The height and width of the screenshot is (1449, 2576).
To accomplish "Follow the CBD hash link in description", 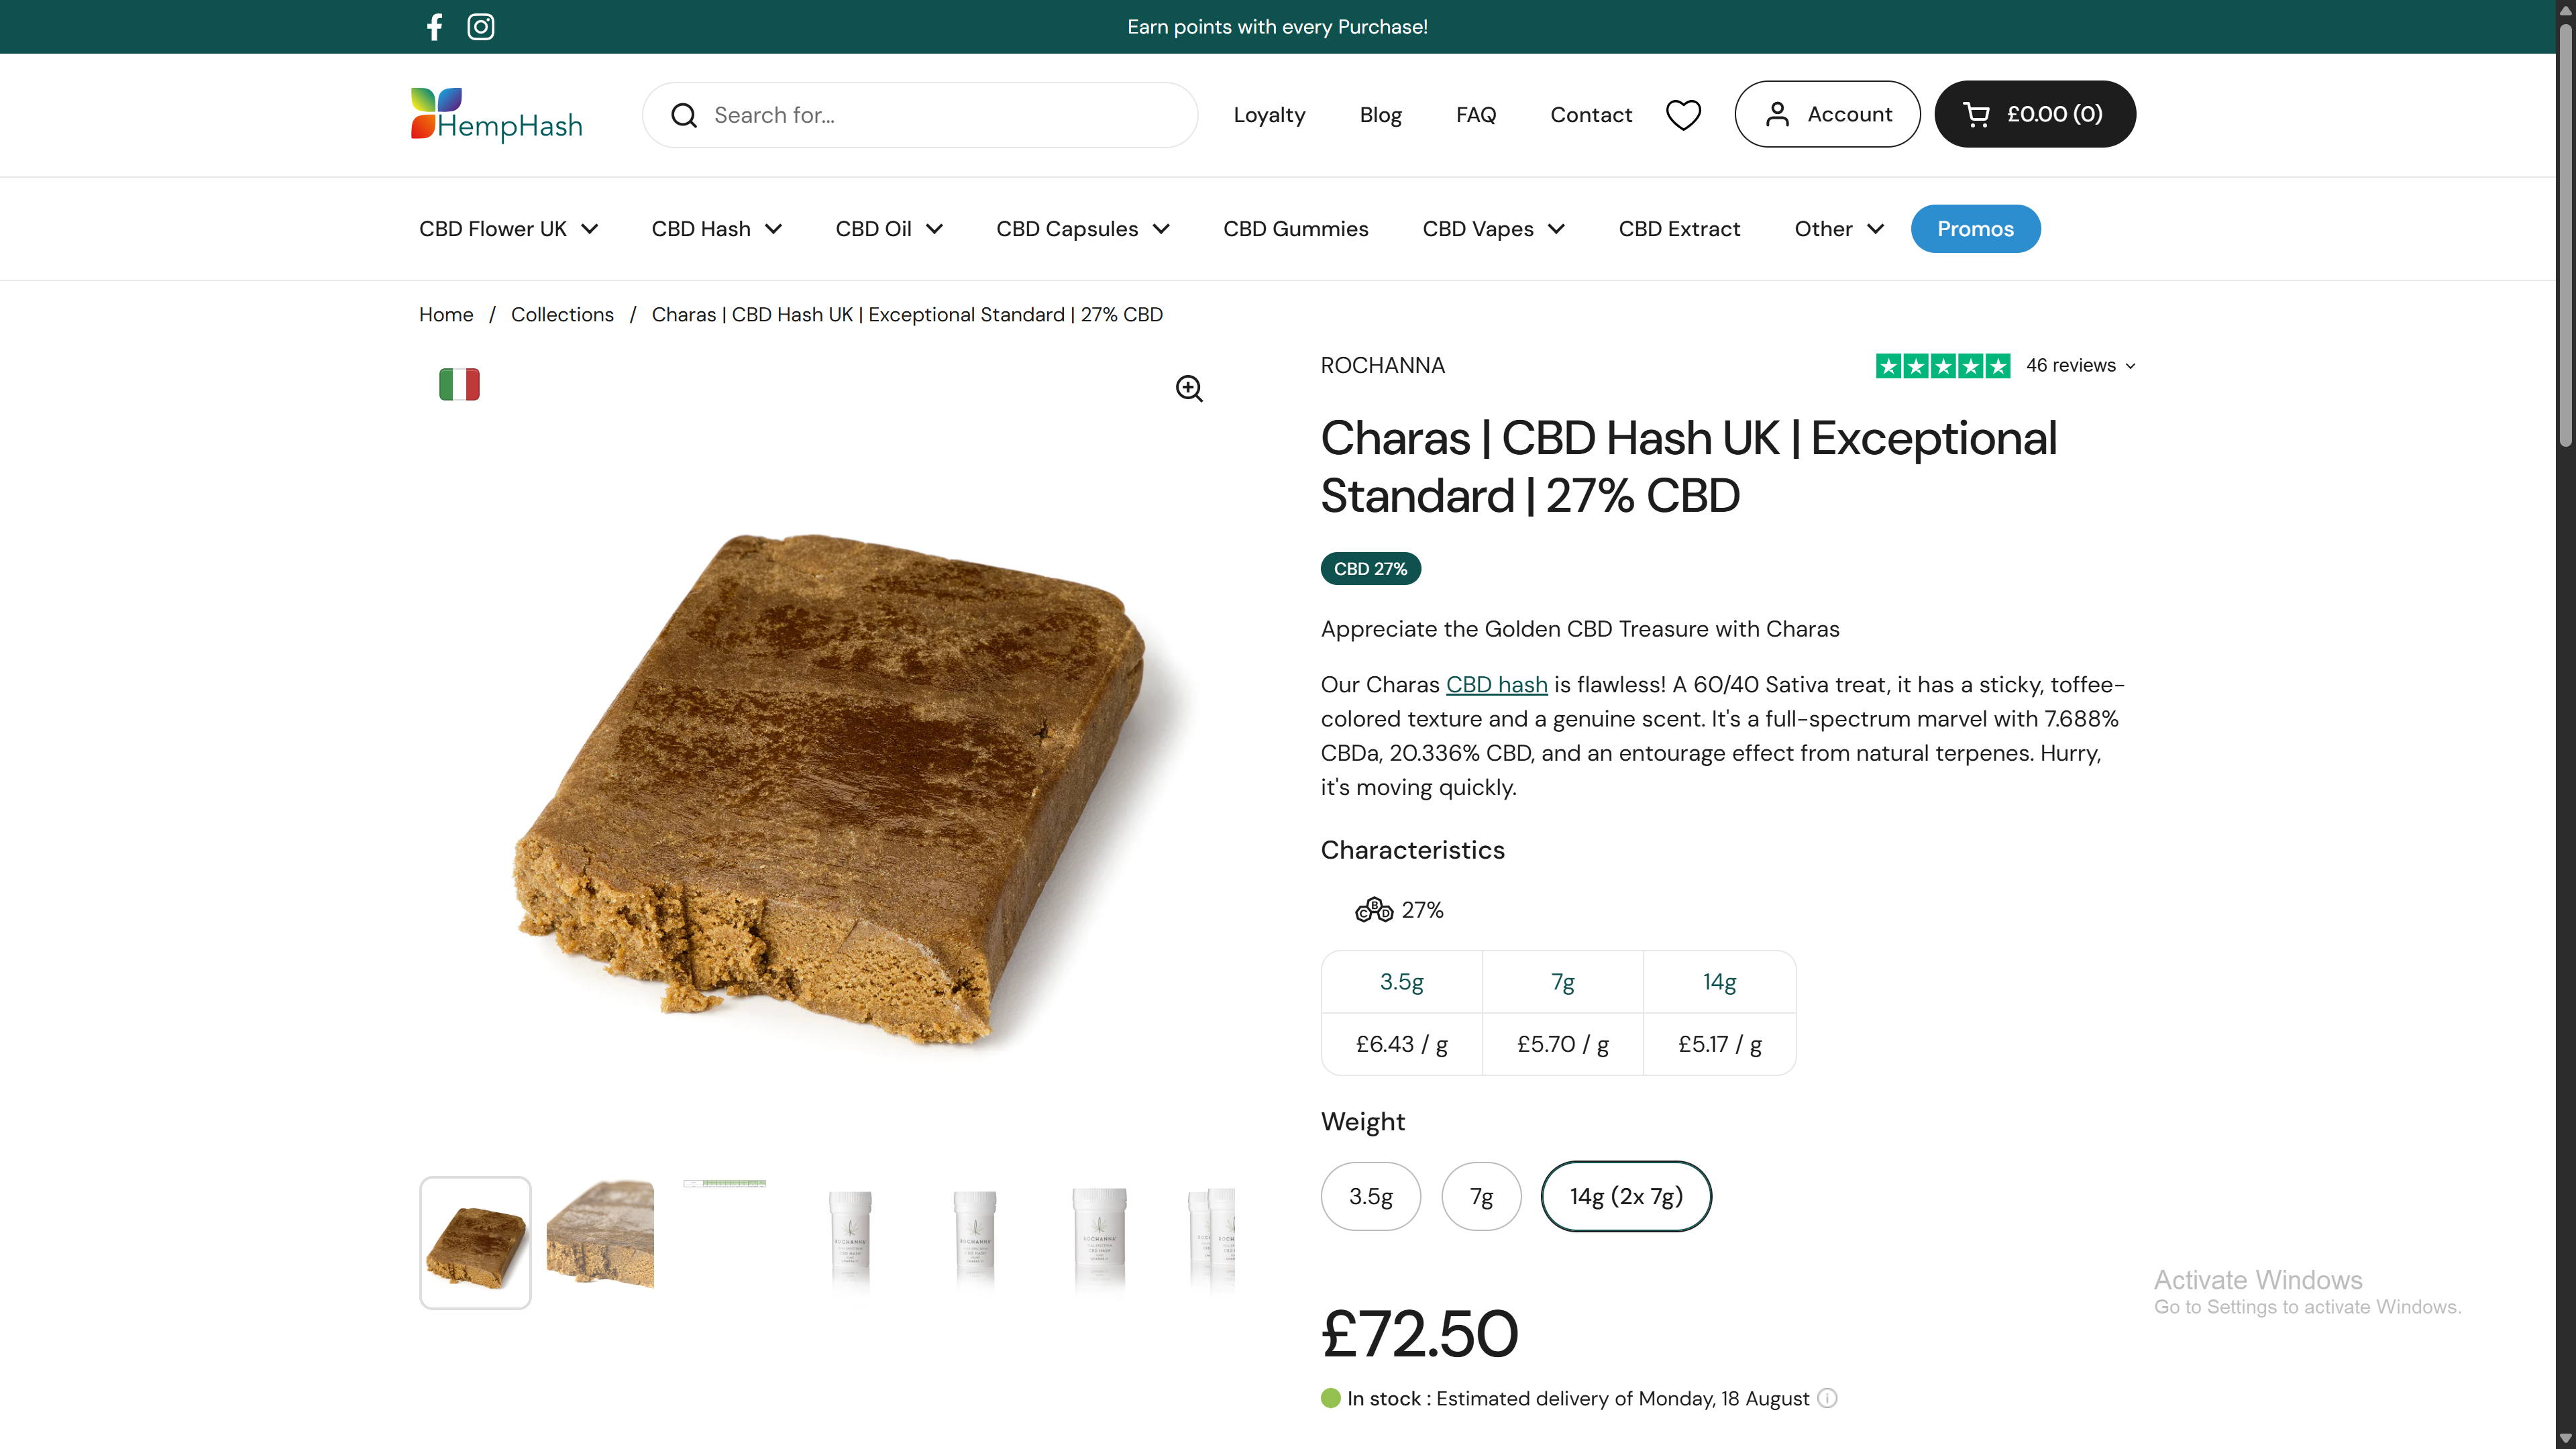I will pos(1496,685).
